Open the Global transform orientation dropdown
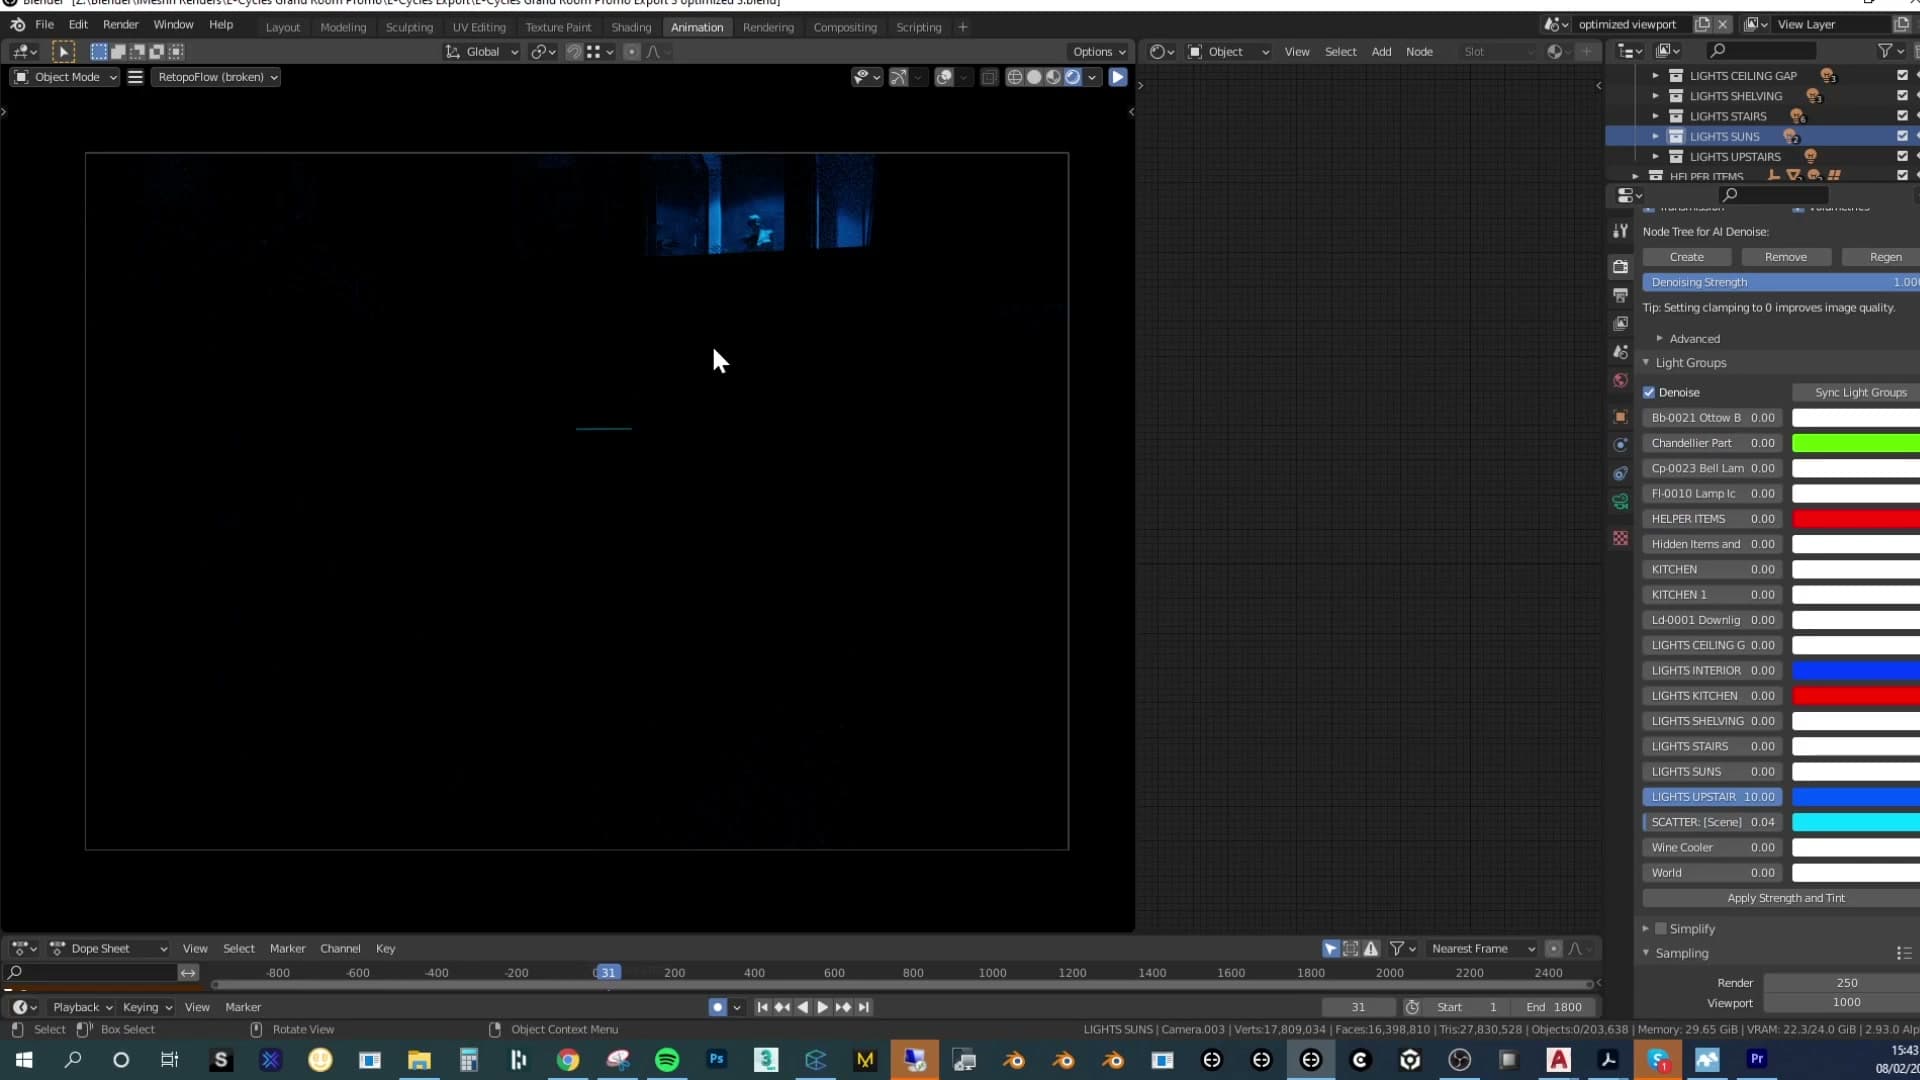 pyautogui.click(x=482, y=52)
